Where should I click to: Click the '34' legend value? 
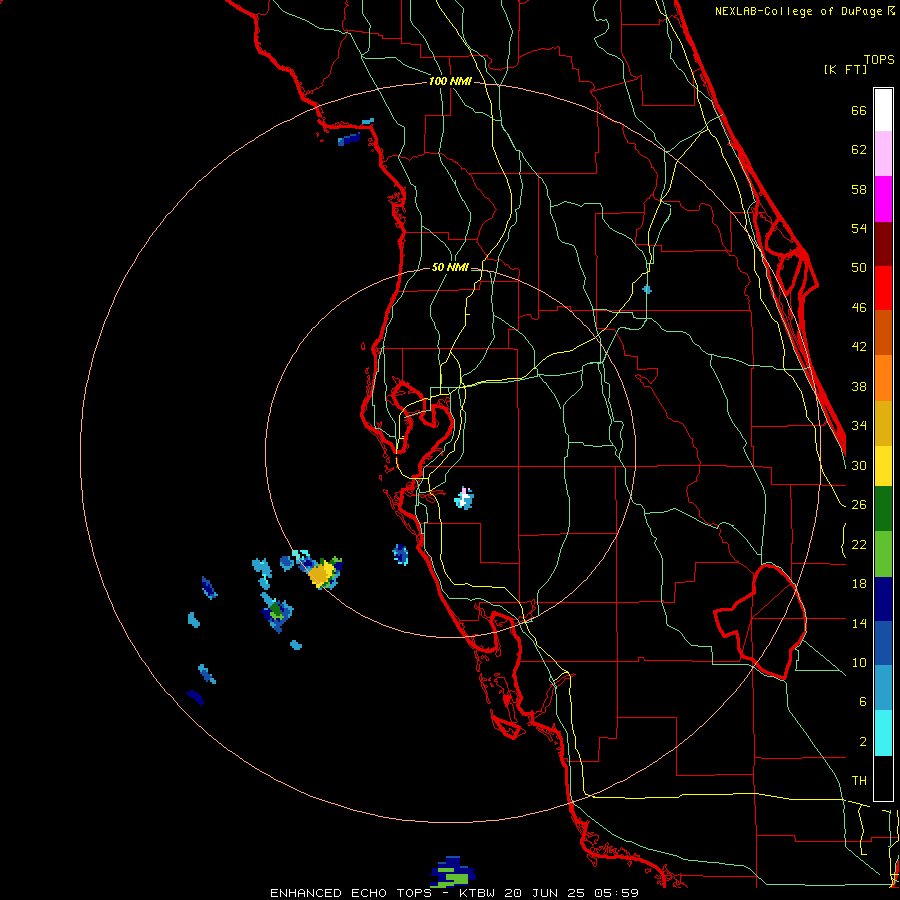pos(859,426)
